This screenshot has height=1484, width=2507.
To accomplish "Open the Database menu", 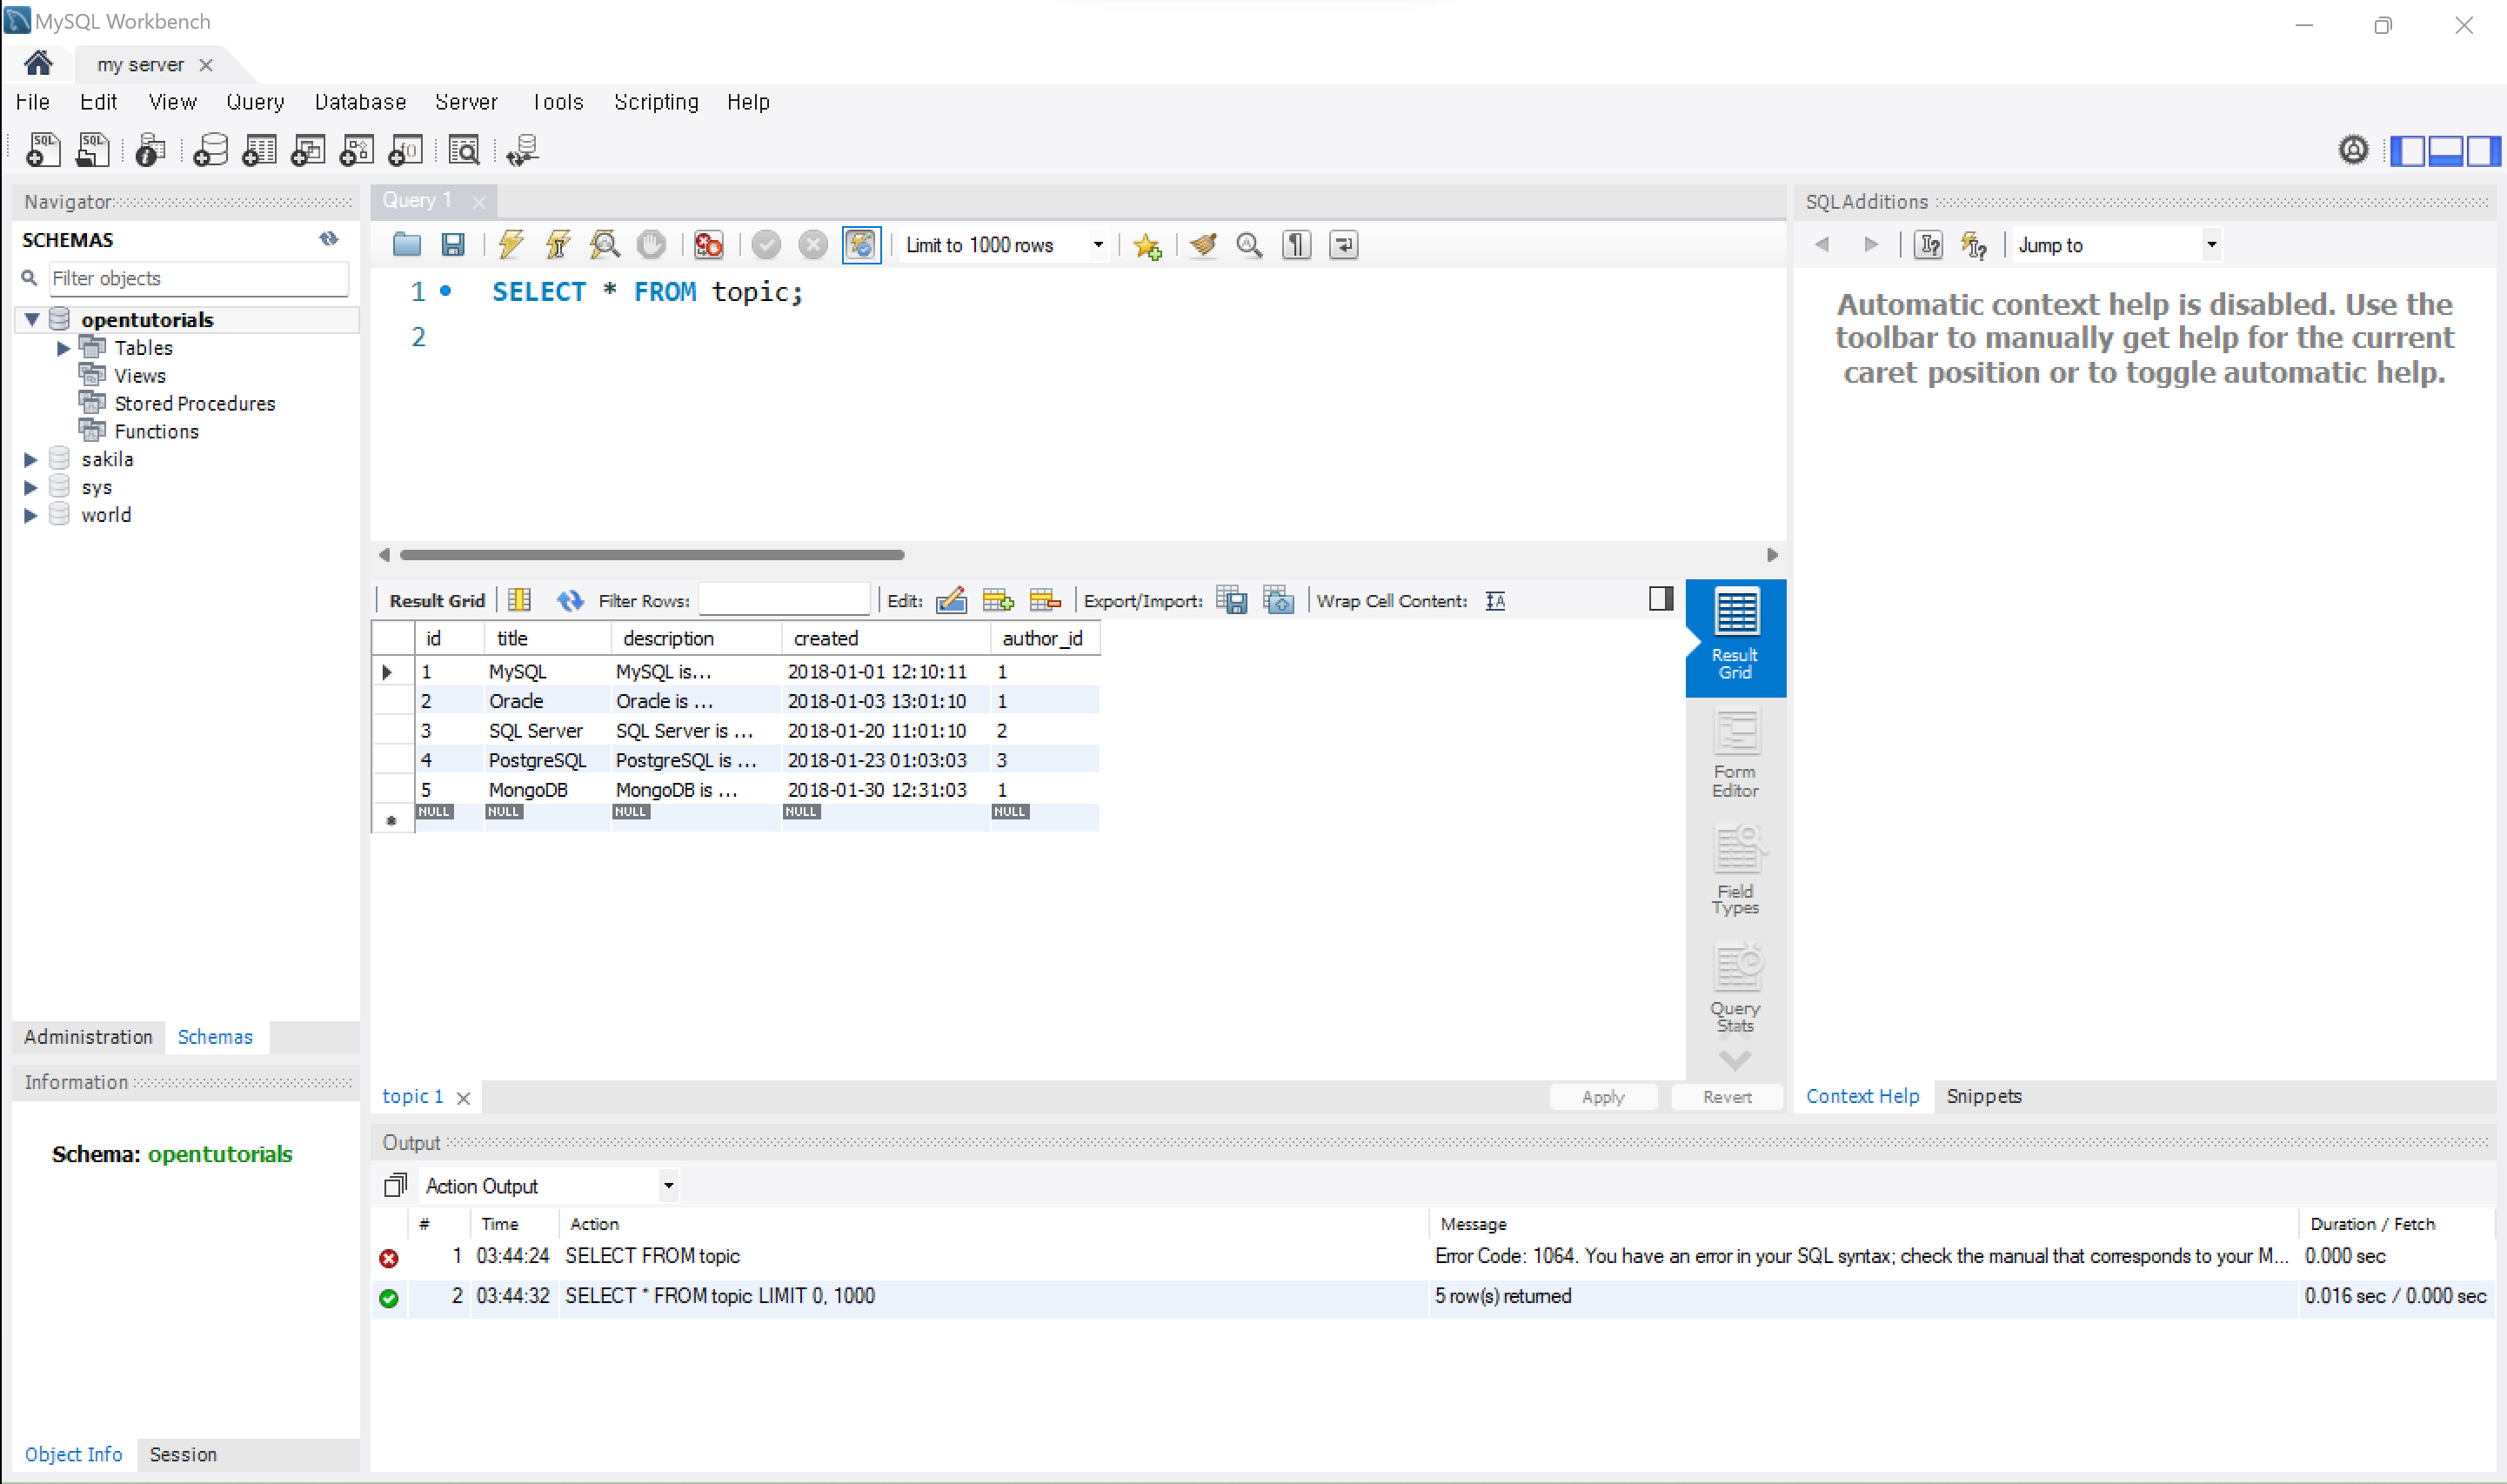I will click(360, 102).
